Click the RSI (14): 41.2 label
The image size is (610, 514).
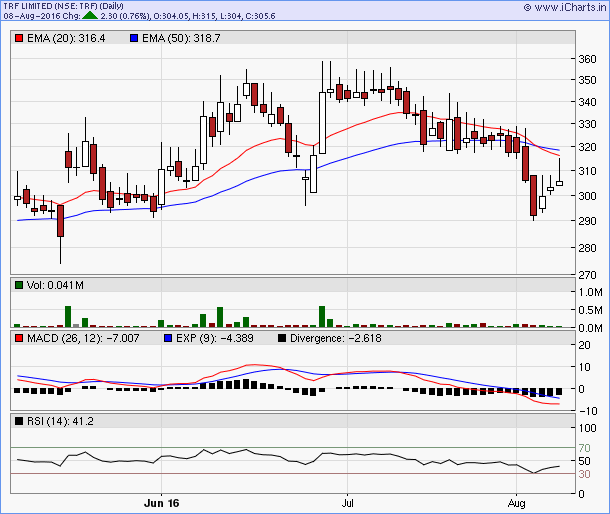[60, 421]
